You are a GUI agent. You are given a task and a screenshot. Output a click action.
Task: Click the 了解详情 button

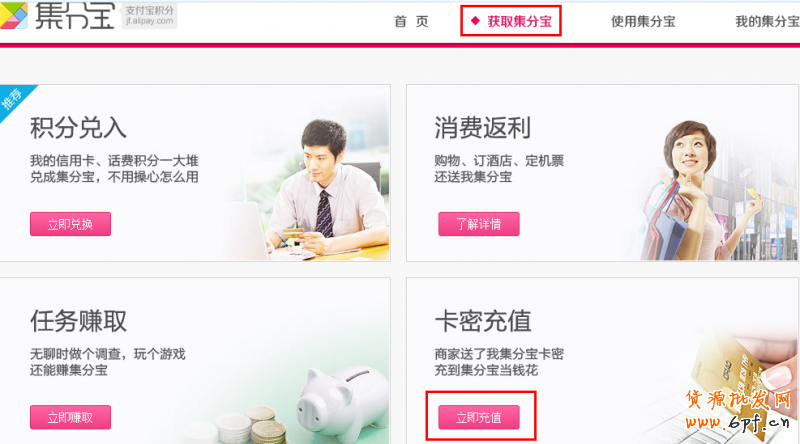coord(479,224)
